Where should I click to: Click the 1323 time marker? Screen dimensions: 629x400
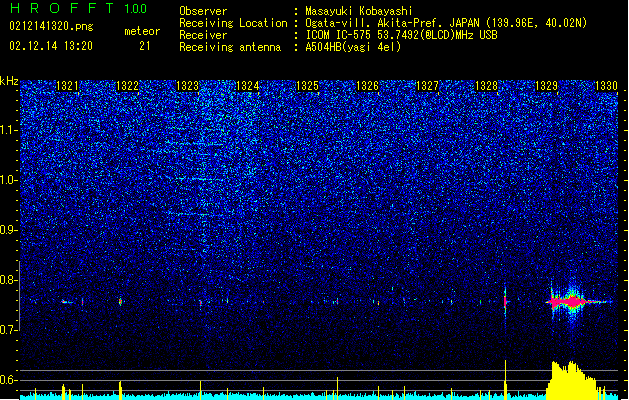coord(187,86)
